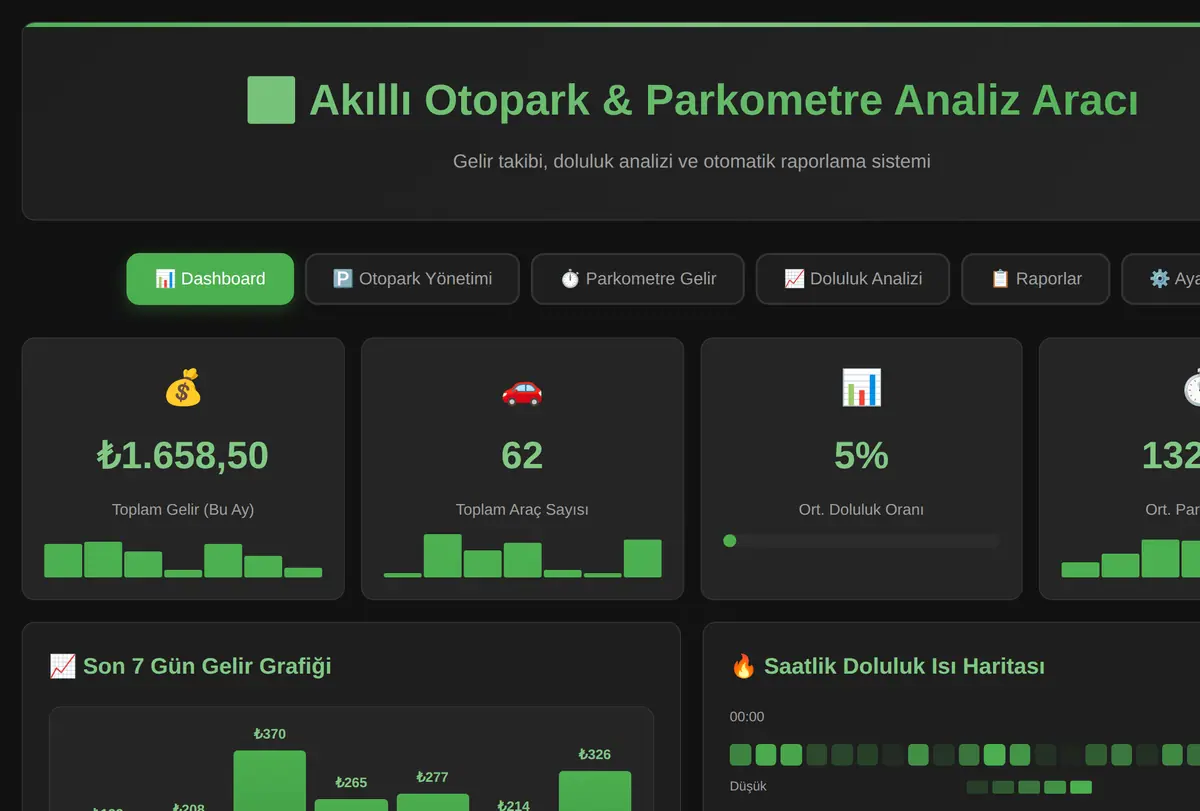Click the ₺1.658,50 total revenue value
Screen dimensions: 1200x811
pyautogui.click(x=183, y=456)
